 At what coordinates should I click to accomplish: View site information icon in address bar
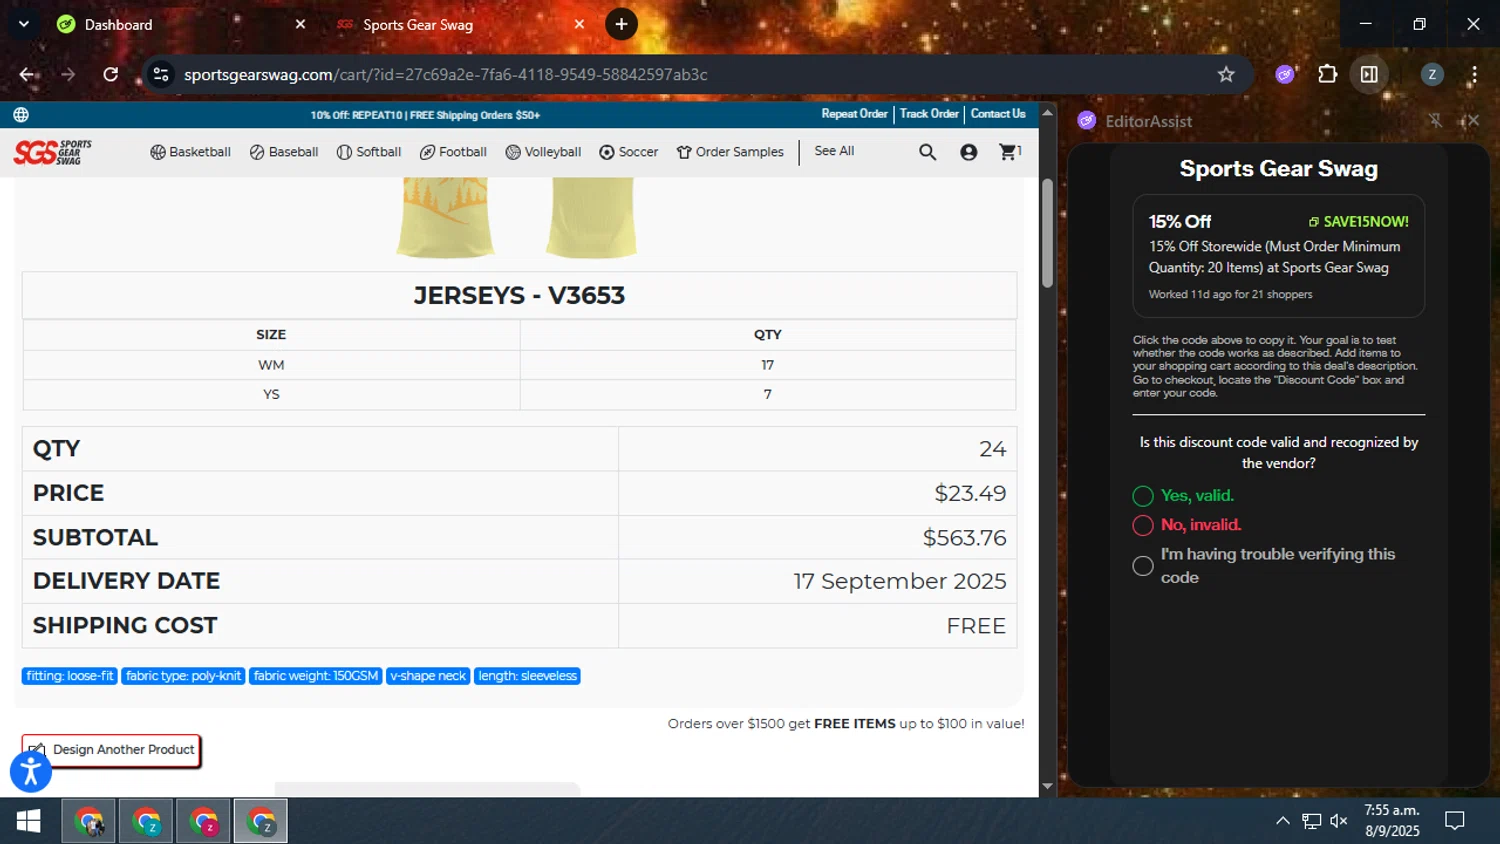[x=160, y=74]
